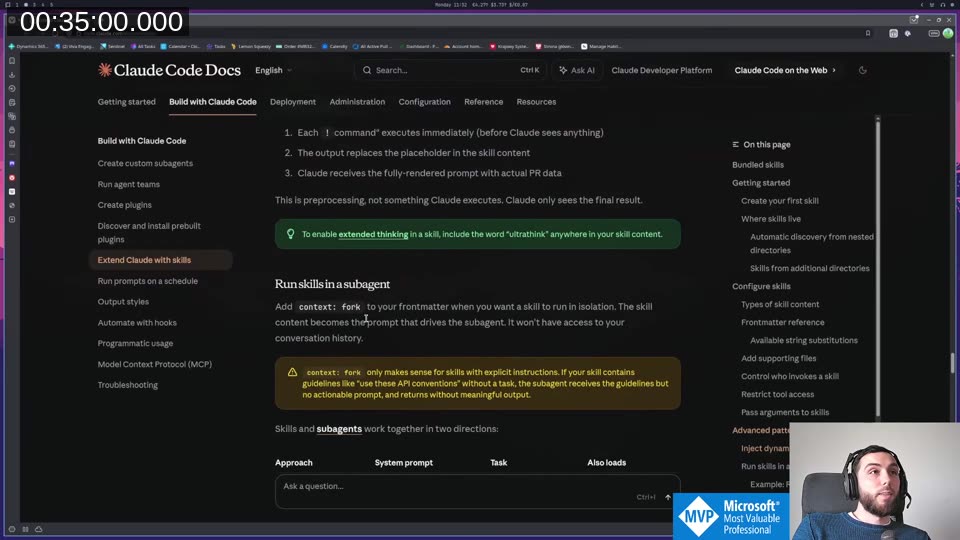Open Automate with hooks in the sidebar
The image size is (960, 540).
coord(137,323)
